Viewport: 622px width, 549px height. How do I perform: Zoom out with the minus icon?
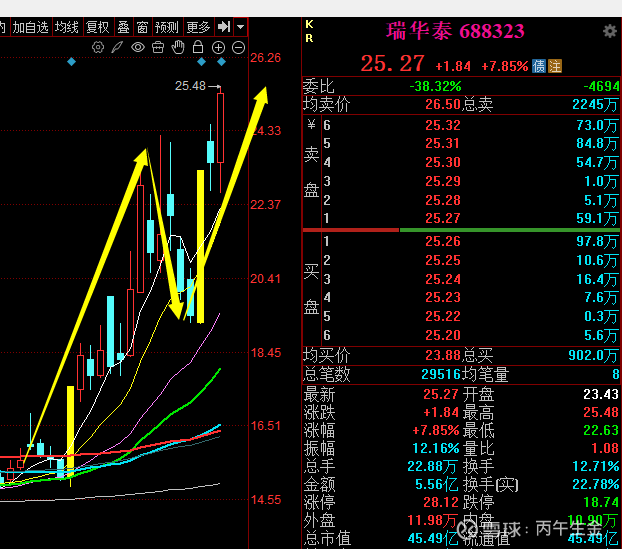[238, 48]
